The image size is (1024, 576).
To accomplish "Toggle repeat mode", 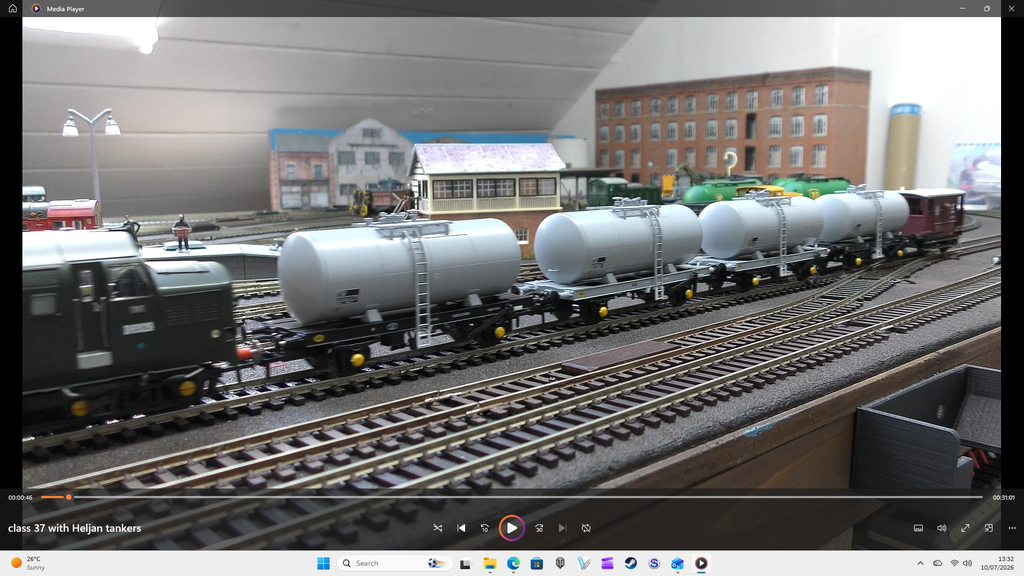I will [586, 528].
